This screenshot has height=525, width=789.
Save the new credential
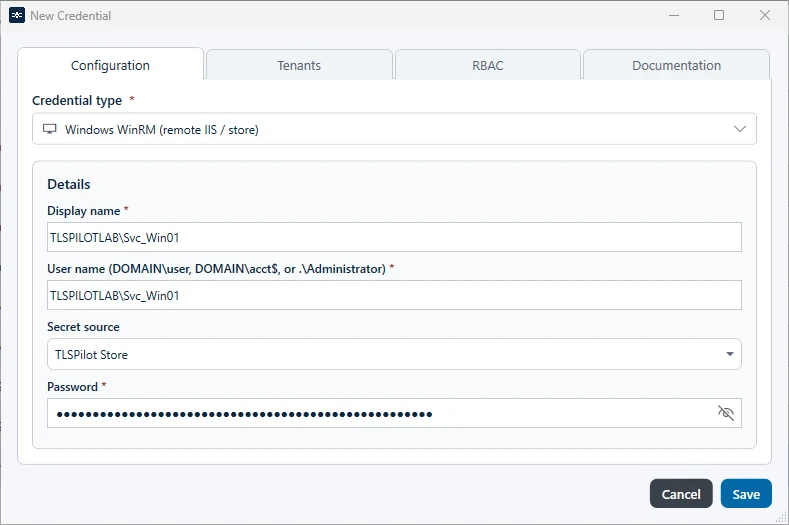746,494
